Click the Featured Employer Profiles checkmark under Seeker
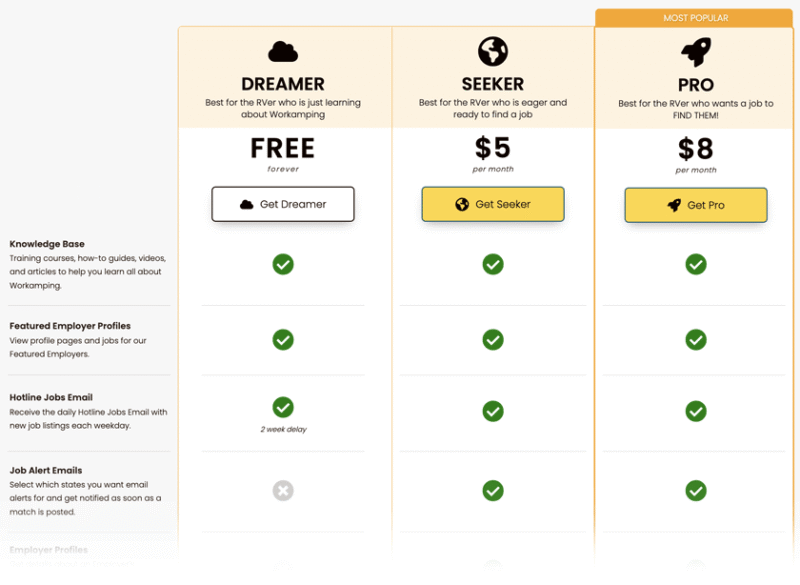 click(493, 340)
